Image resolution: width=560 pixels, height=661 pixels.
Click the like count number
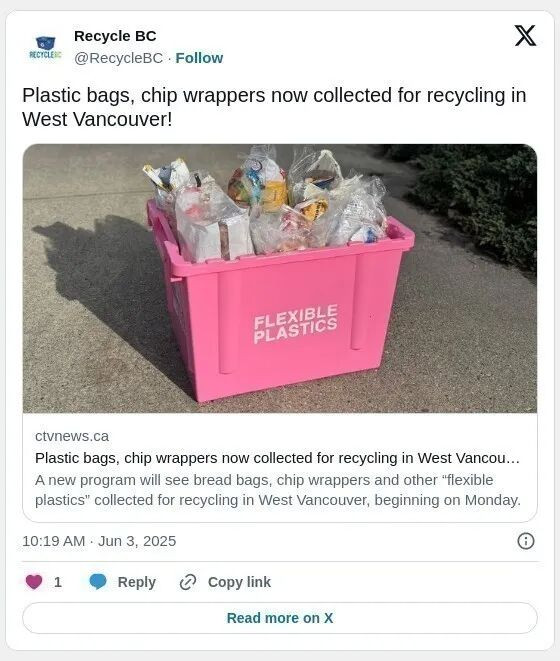(58, 582)
